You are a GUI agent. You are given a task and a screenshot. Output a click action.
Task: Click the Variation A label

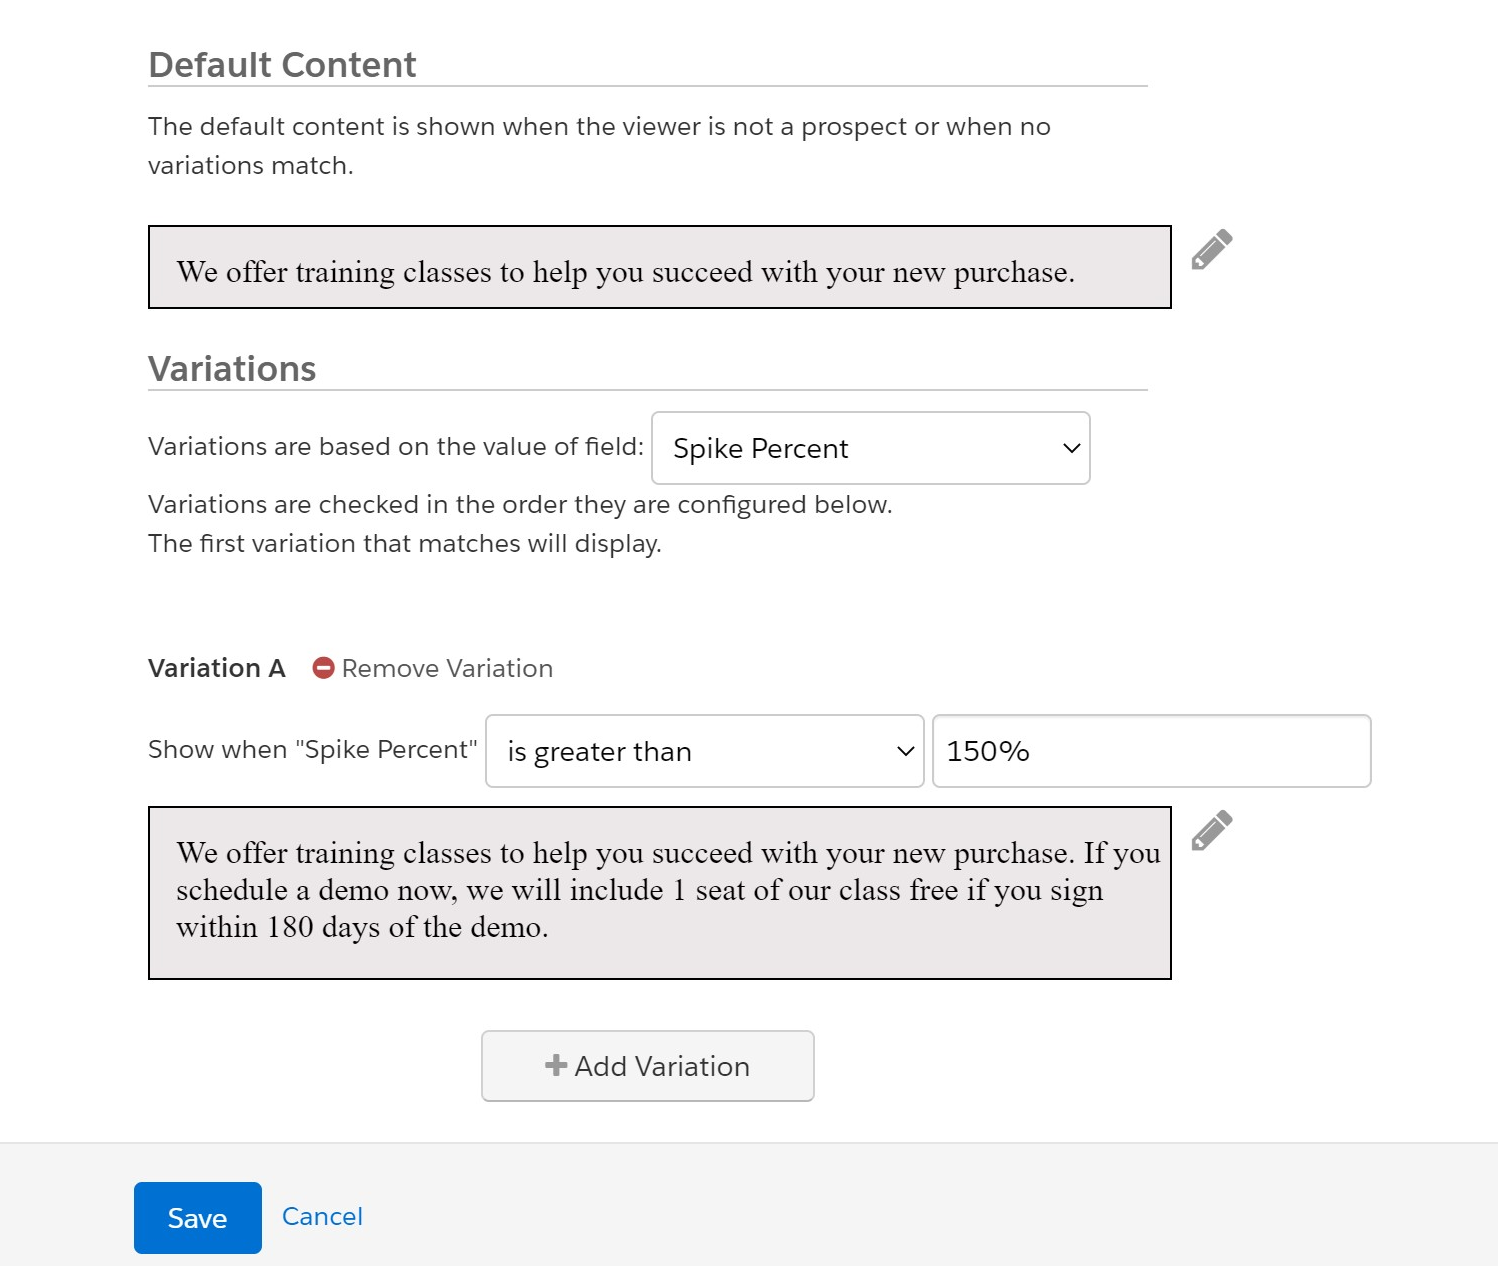217,668
